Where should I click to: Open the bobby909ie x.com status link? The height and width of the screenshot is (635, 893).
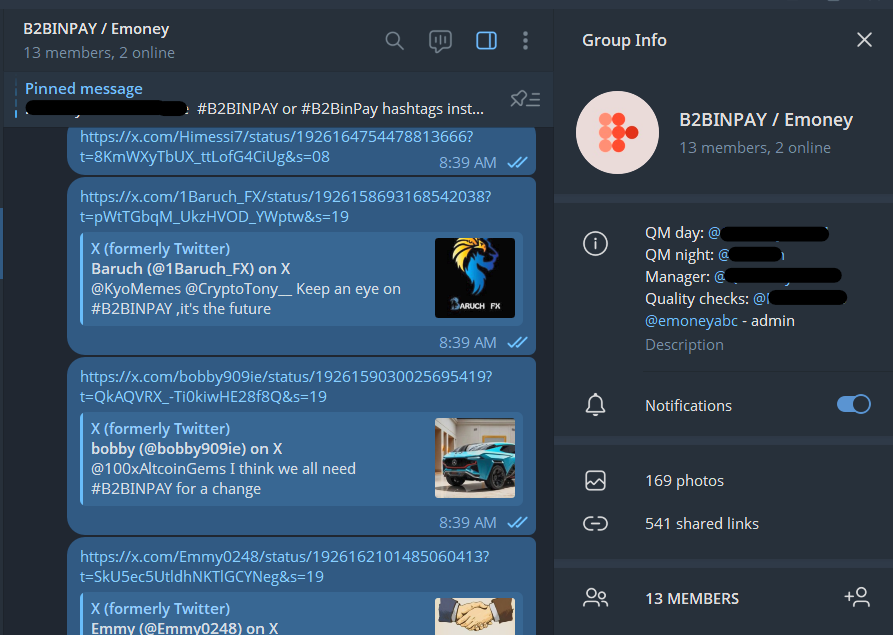coord(286,387)
